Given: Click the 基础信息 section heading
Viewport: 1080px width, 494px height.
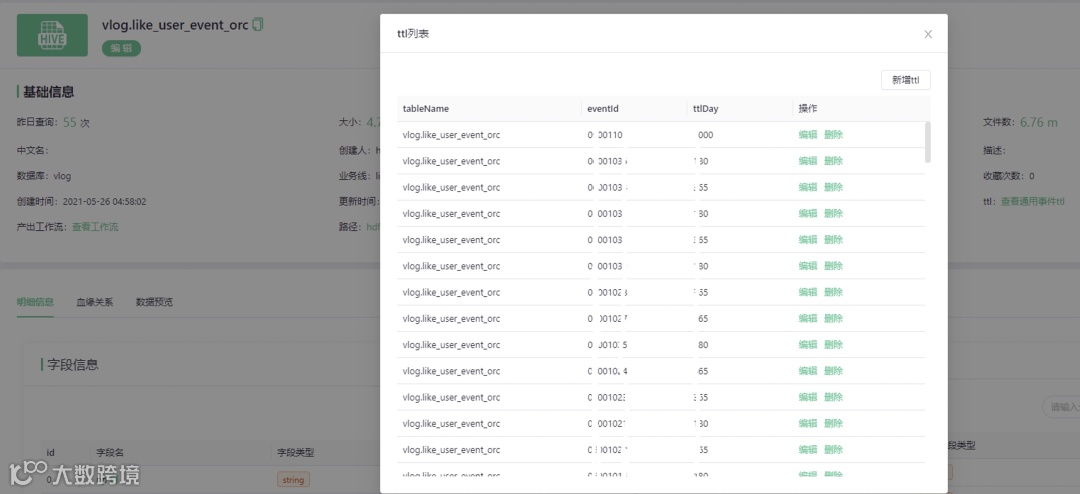Looking at the screenshot, I should pos(48,92).
